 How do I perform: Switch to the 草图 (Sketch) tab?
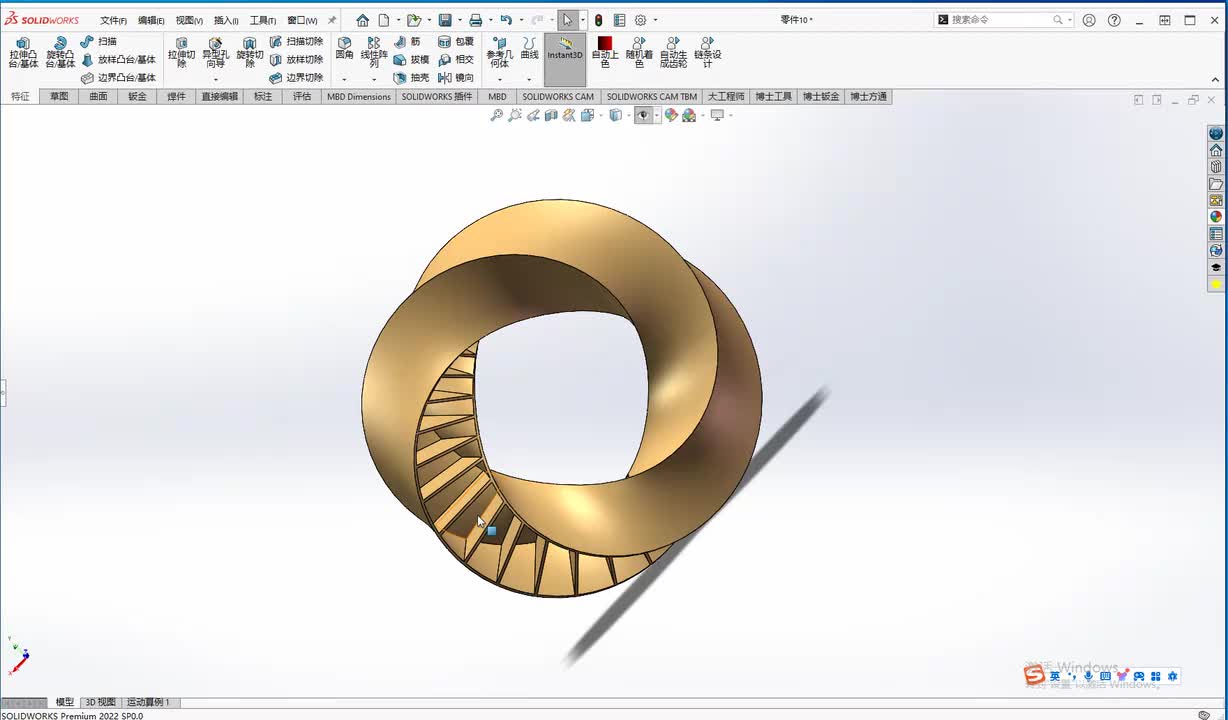pyautogui.click(x=59, y=97)
